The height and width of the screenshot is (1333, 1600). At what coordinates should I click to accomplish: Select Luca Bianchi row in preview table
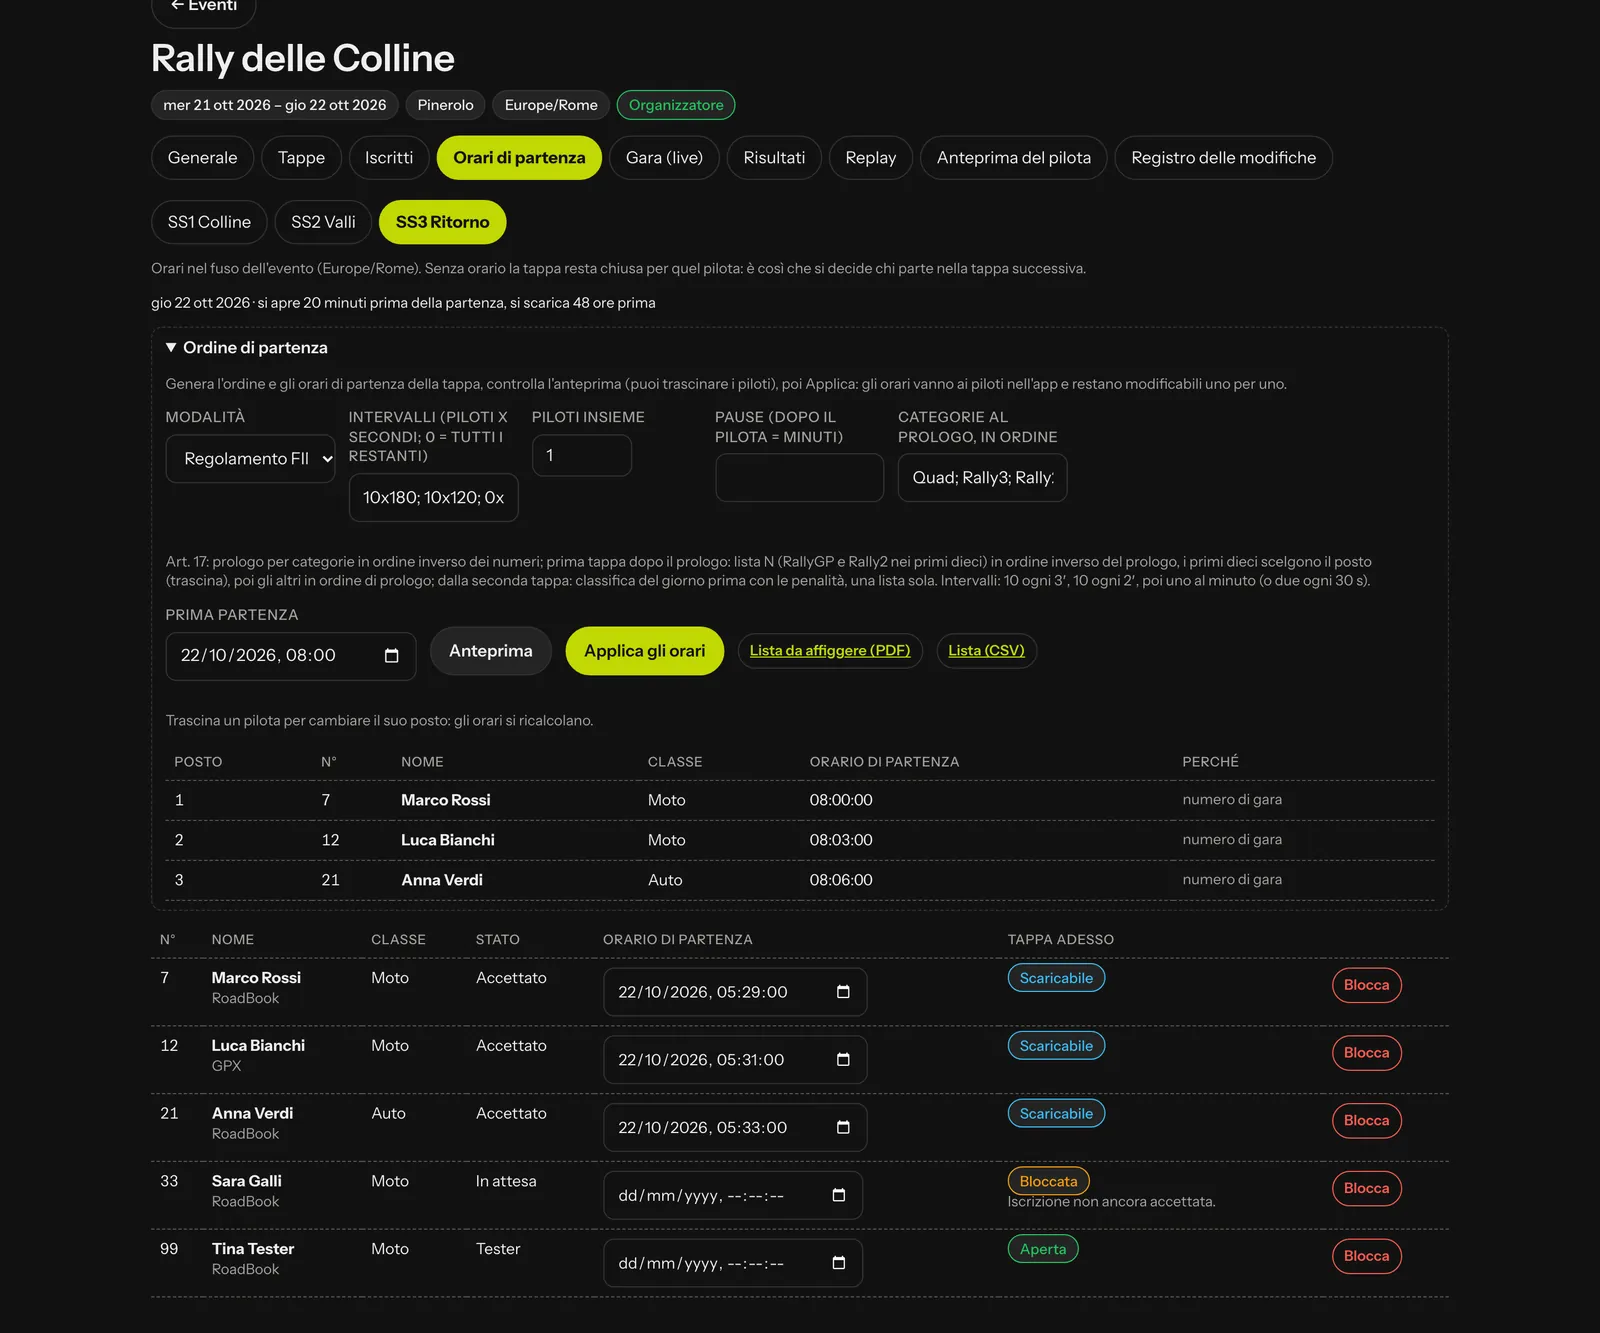800,840
